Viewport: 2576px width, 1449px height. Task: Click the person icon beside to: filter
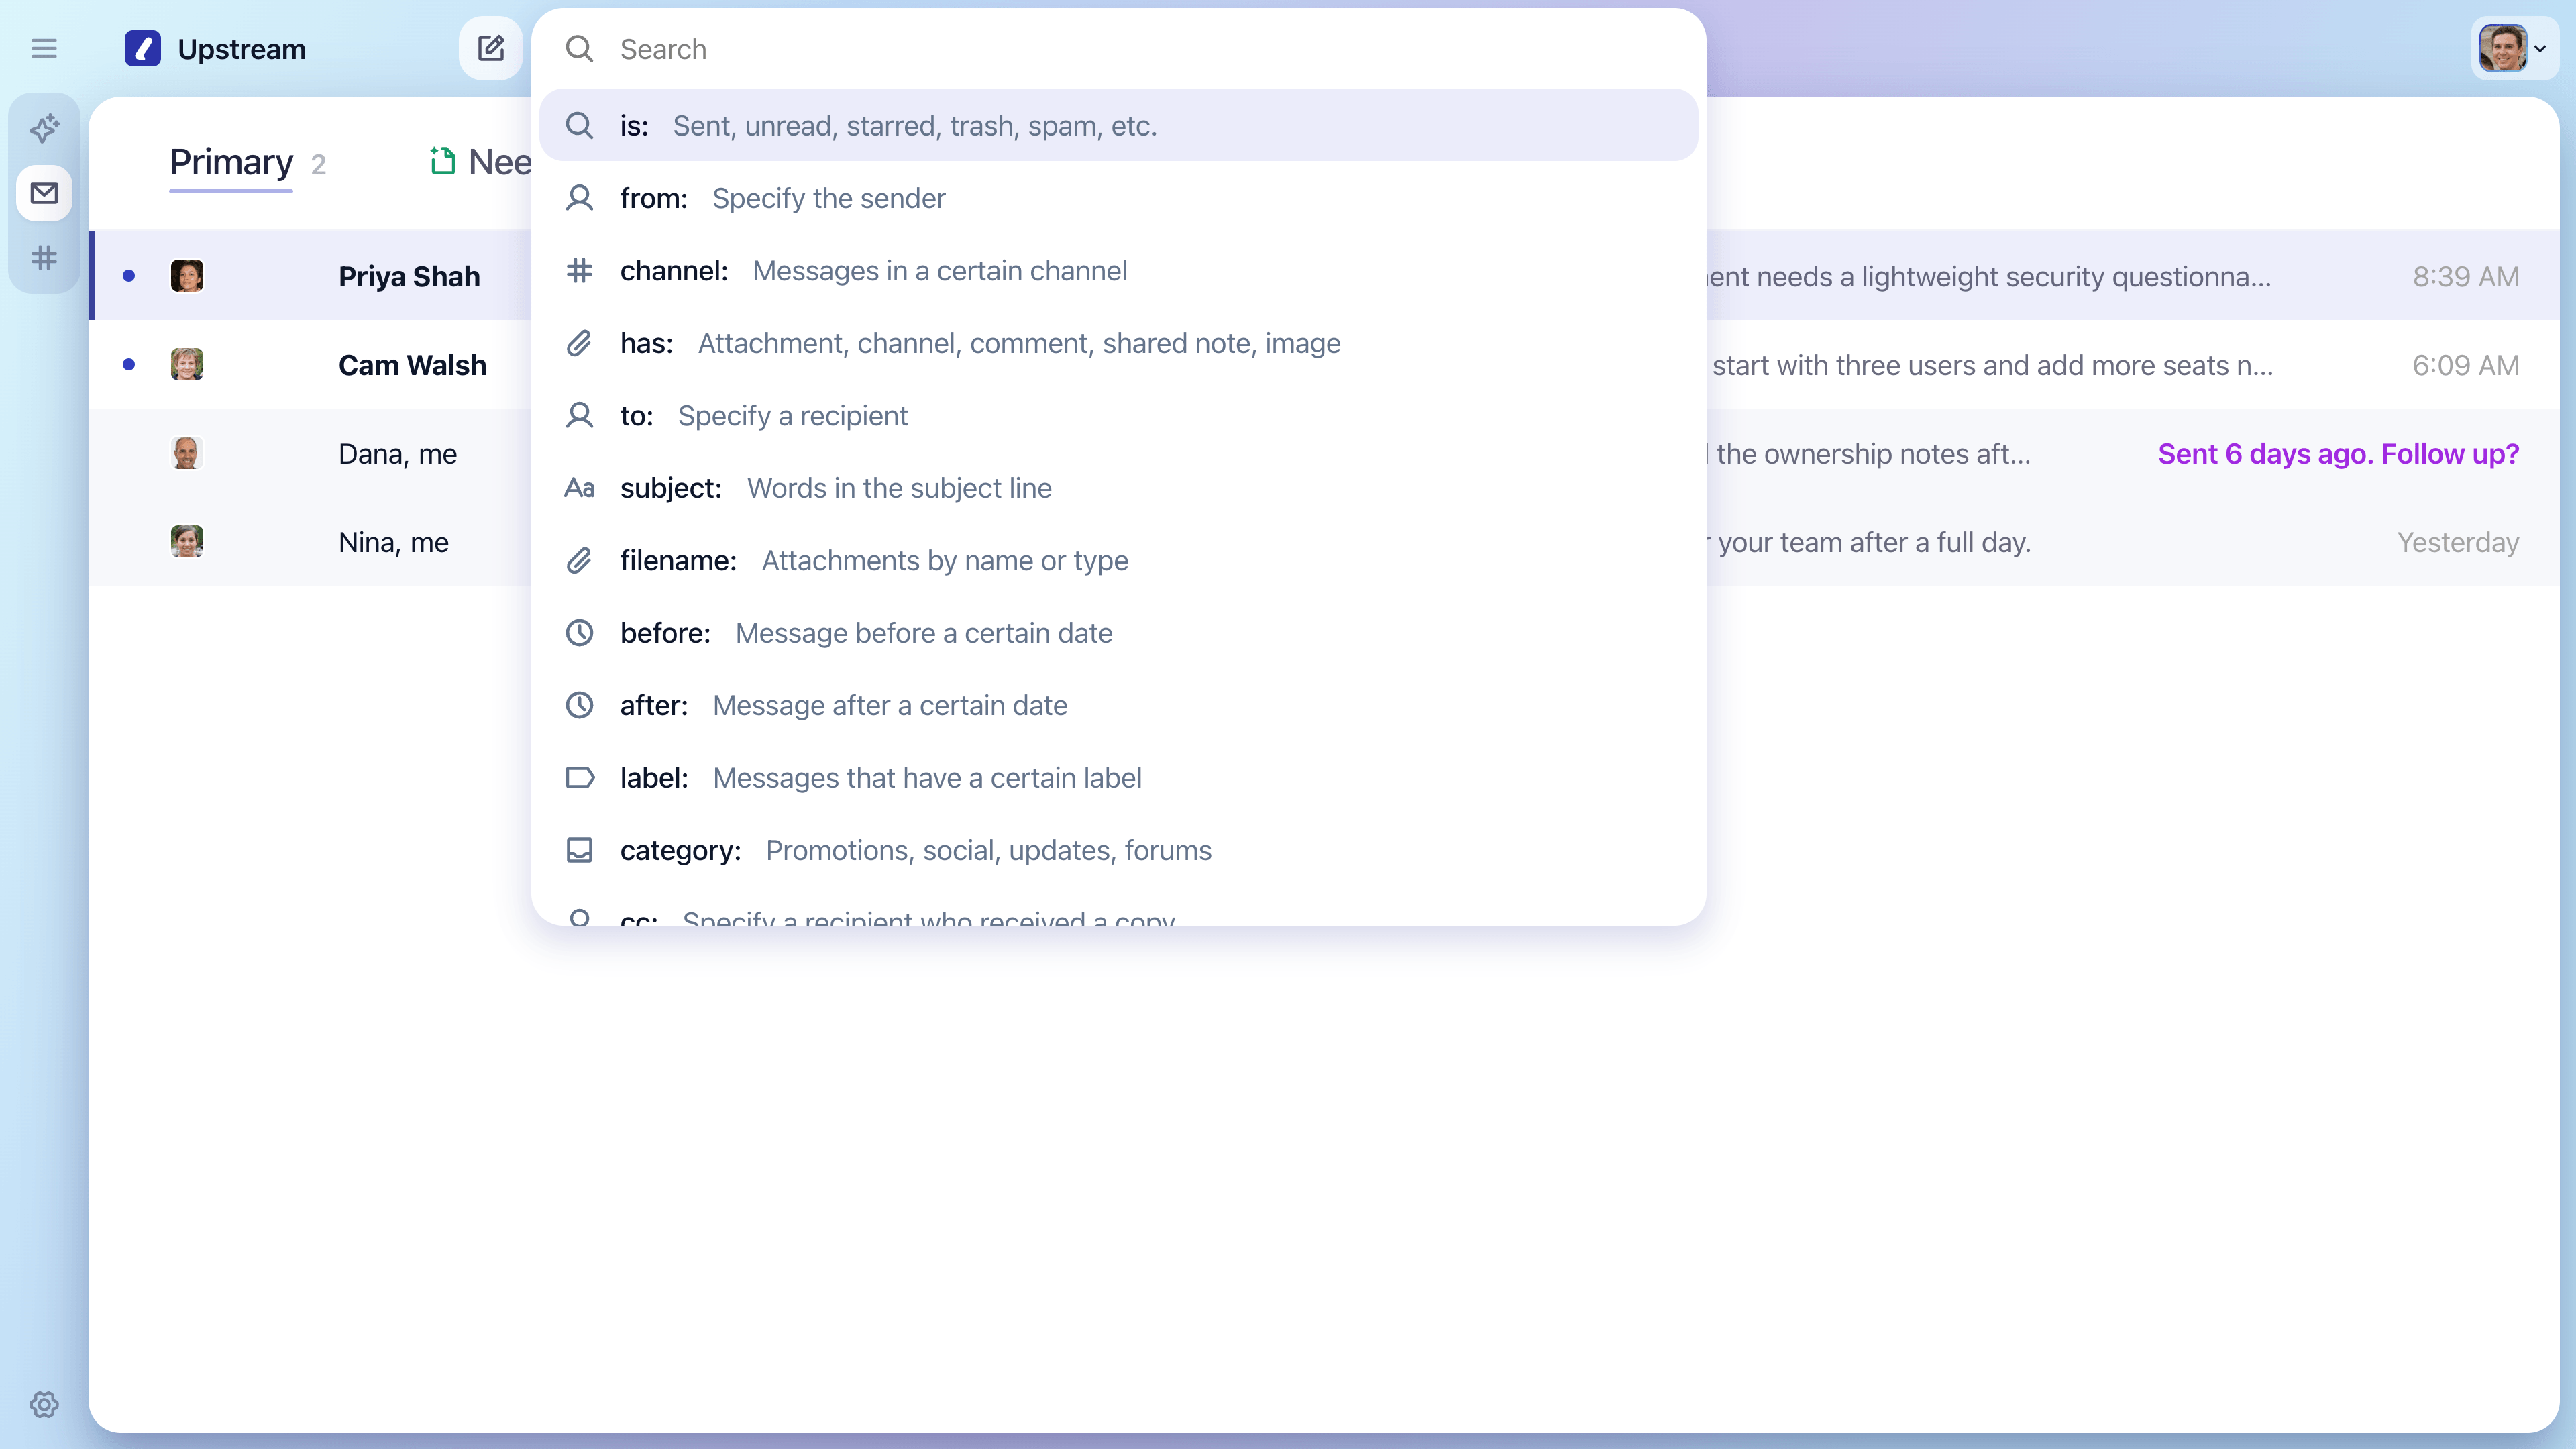[579, 415]
